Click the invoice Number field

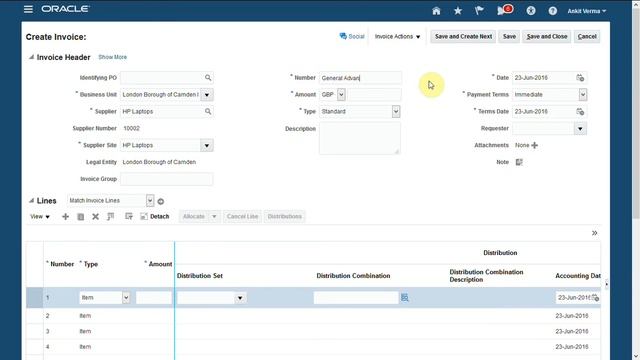360,78
